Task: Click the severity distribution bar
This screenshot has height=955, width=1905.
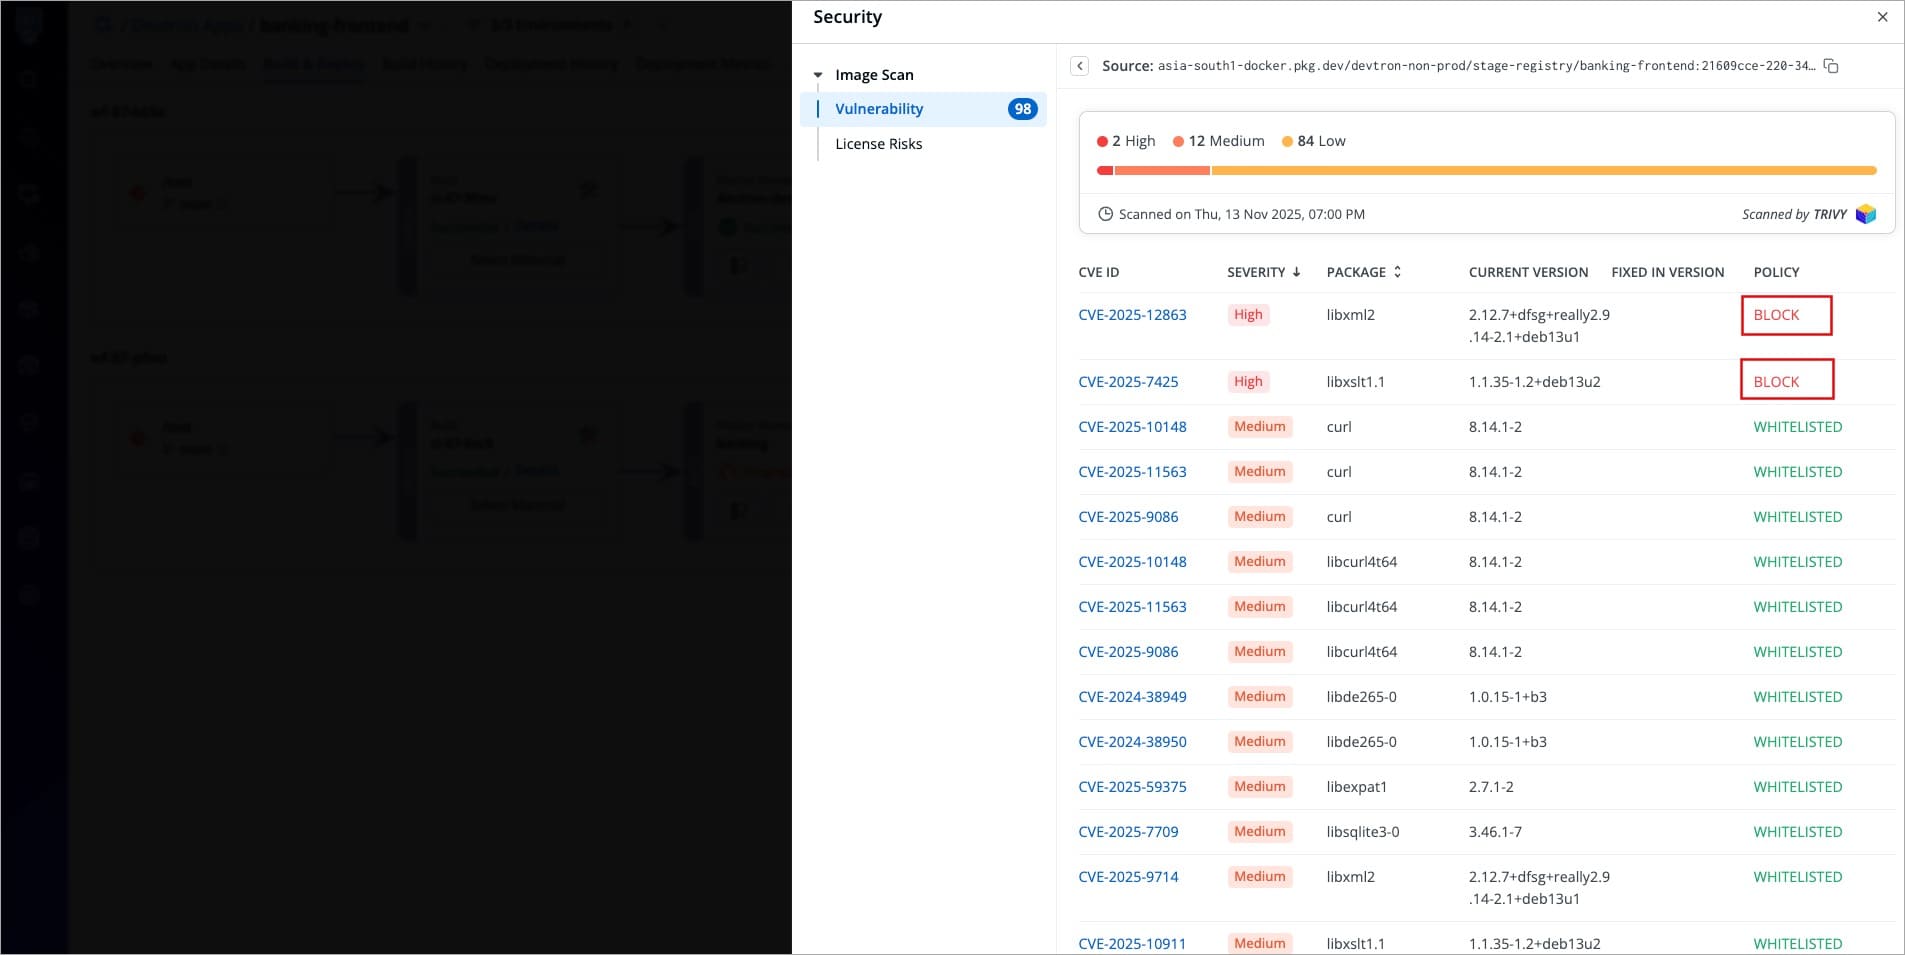Action: [x=1486, y=171]
